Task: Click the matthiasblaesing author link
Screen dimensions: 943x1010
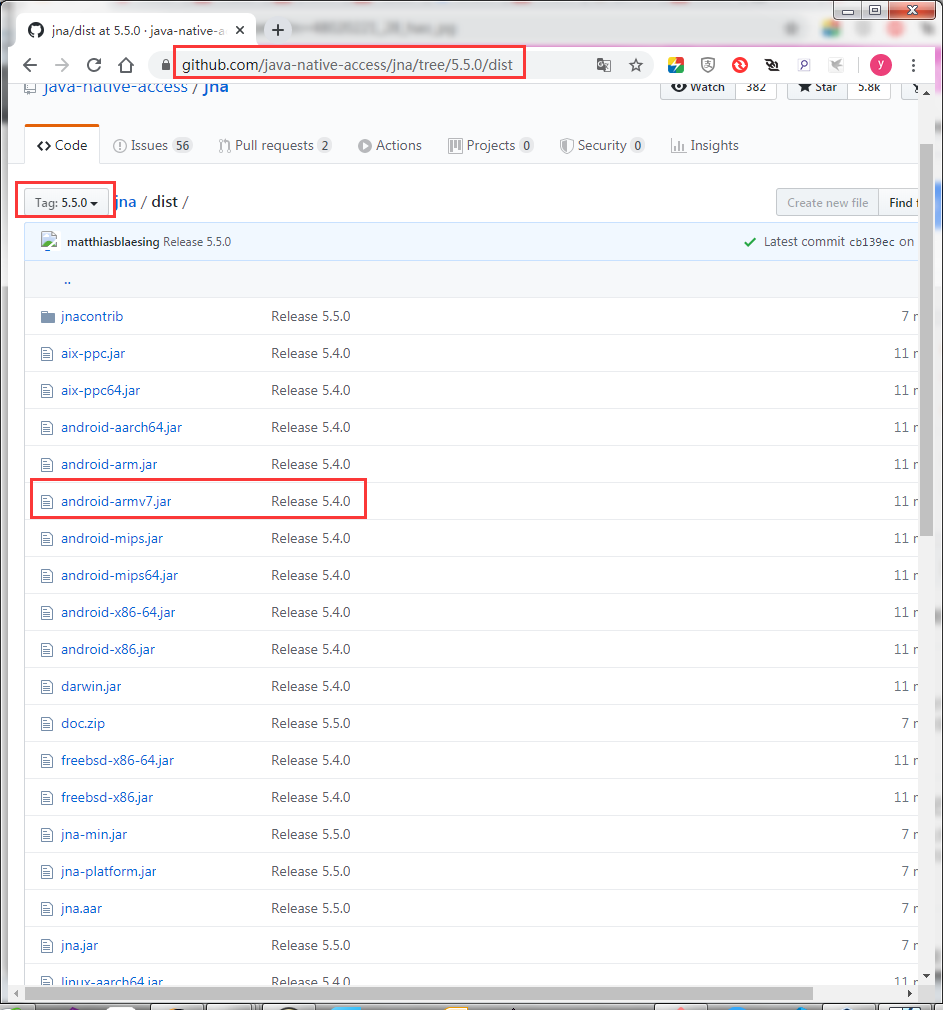Action: click(113, 242)
